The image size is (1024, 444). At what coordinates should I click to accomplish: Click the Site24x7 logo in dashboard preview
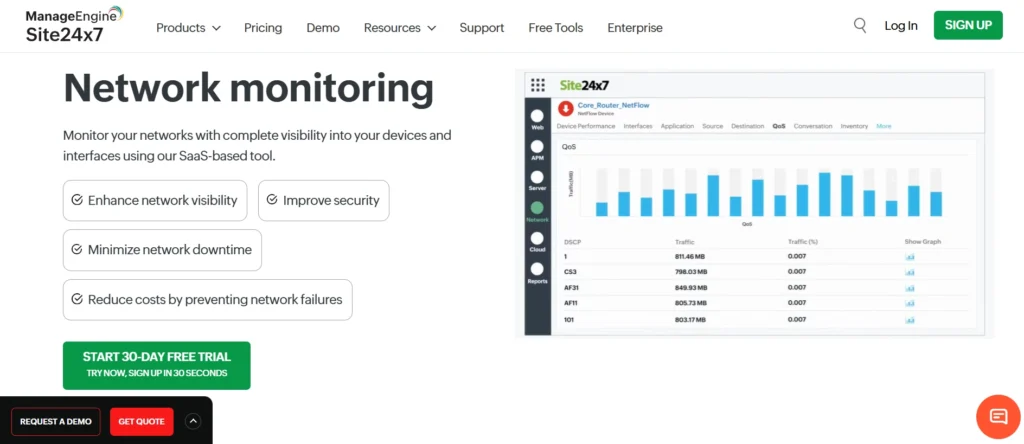(x=584, y=85)
